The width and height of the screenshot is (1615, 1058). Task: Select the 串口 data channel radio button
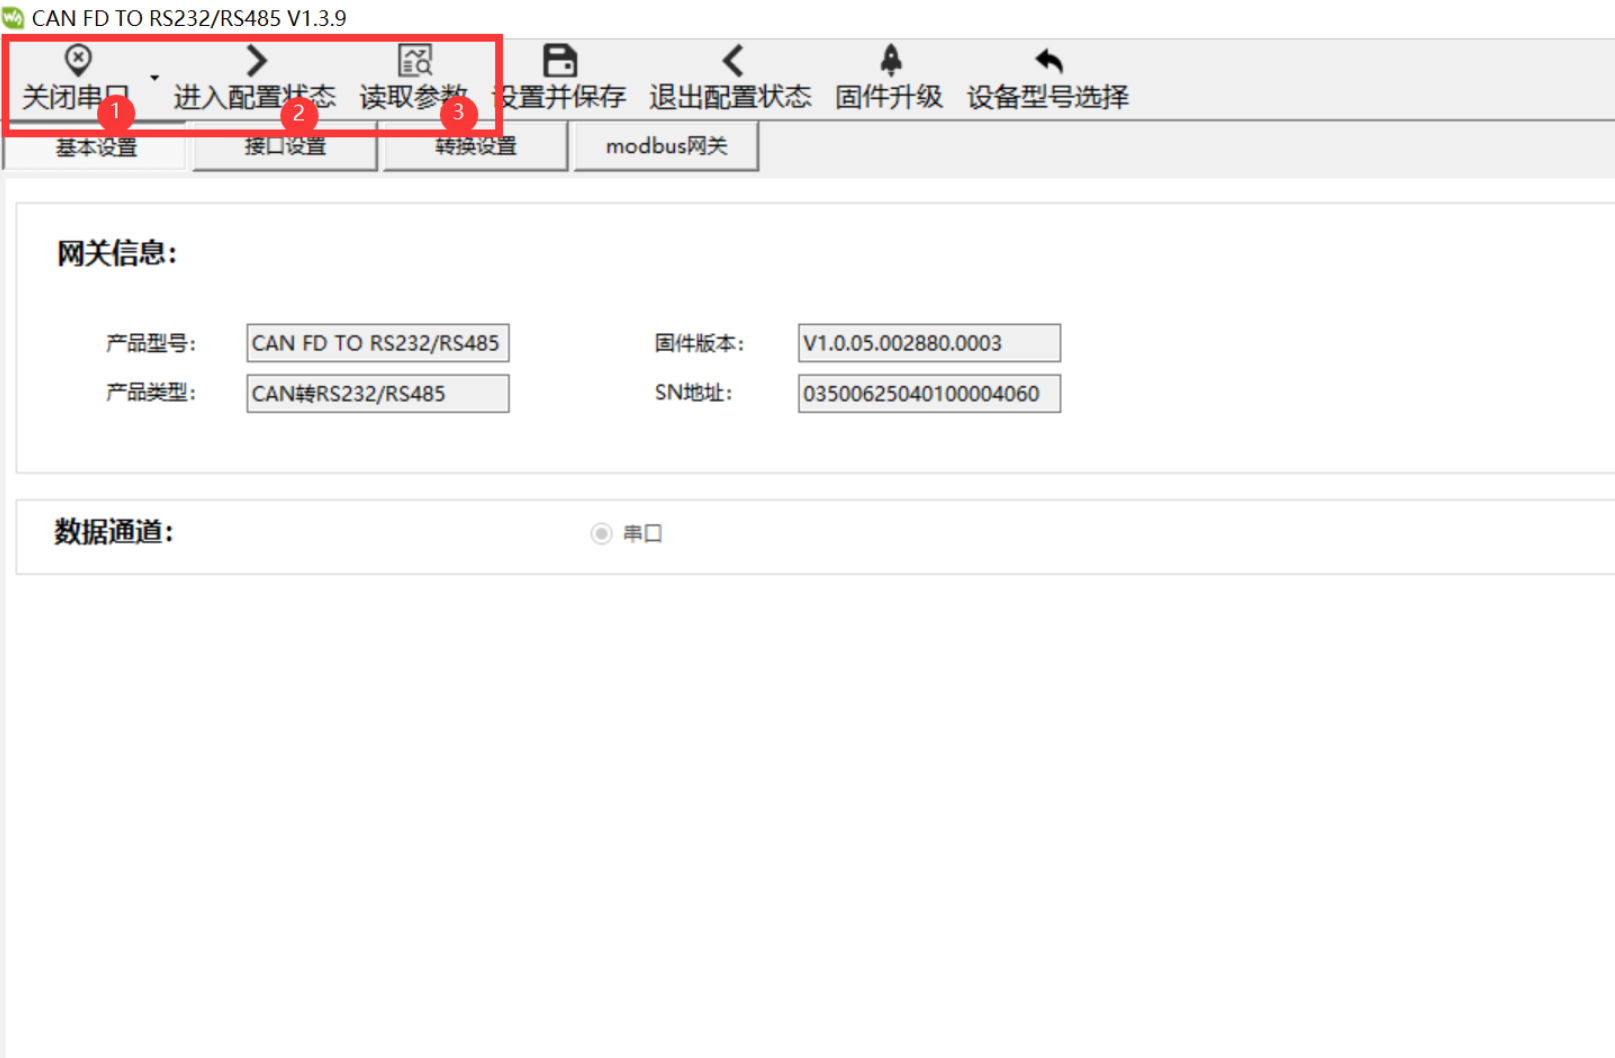pyautogui.click(x=601, y=534)
